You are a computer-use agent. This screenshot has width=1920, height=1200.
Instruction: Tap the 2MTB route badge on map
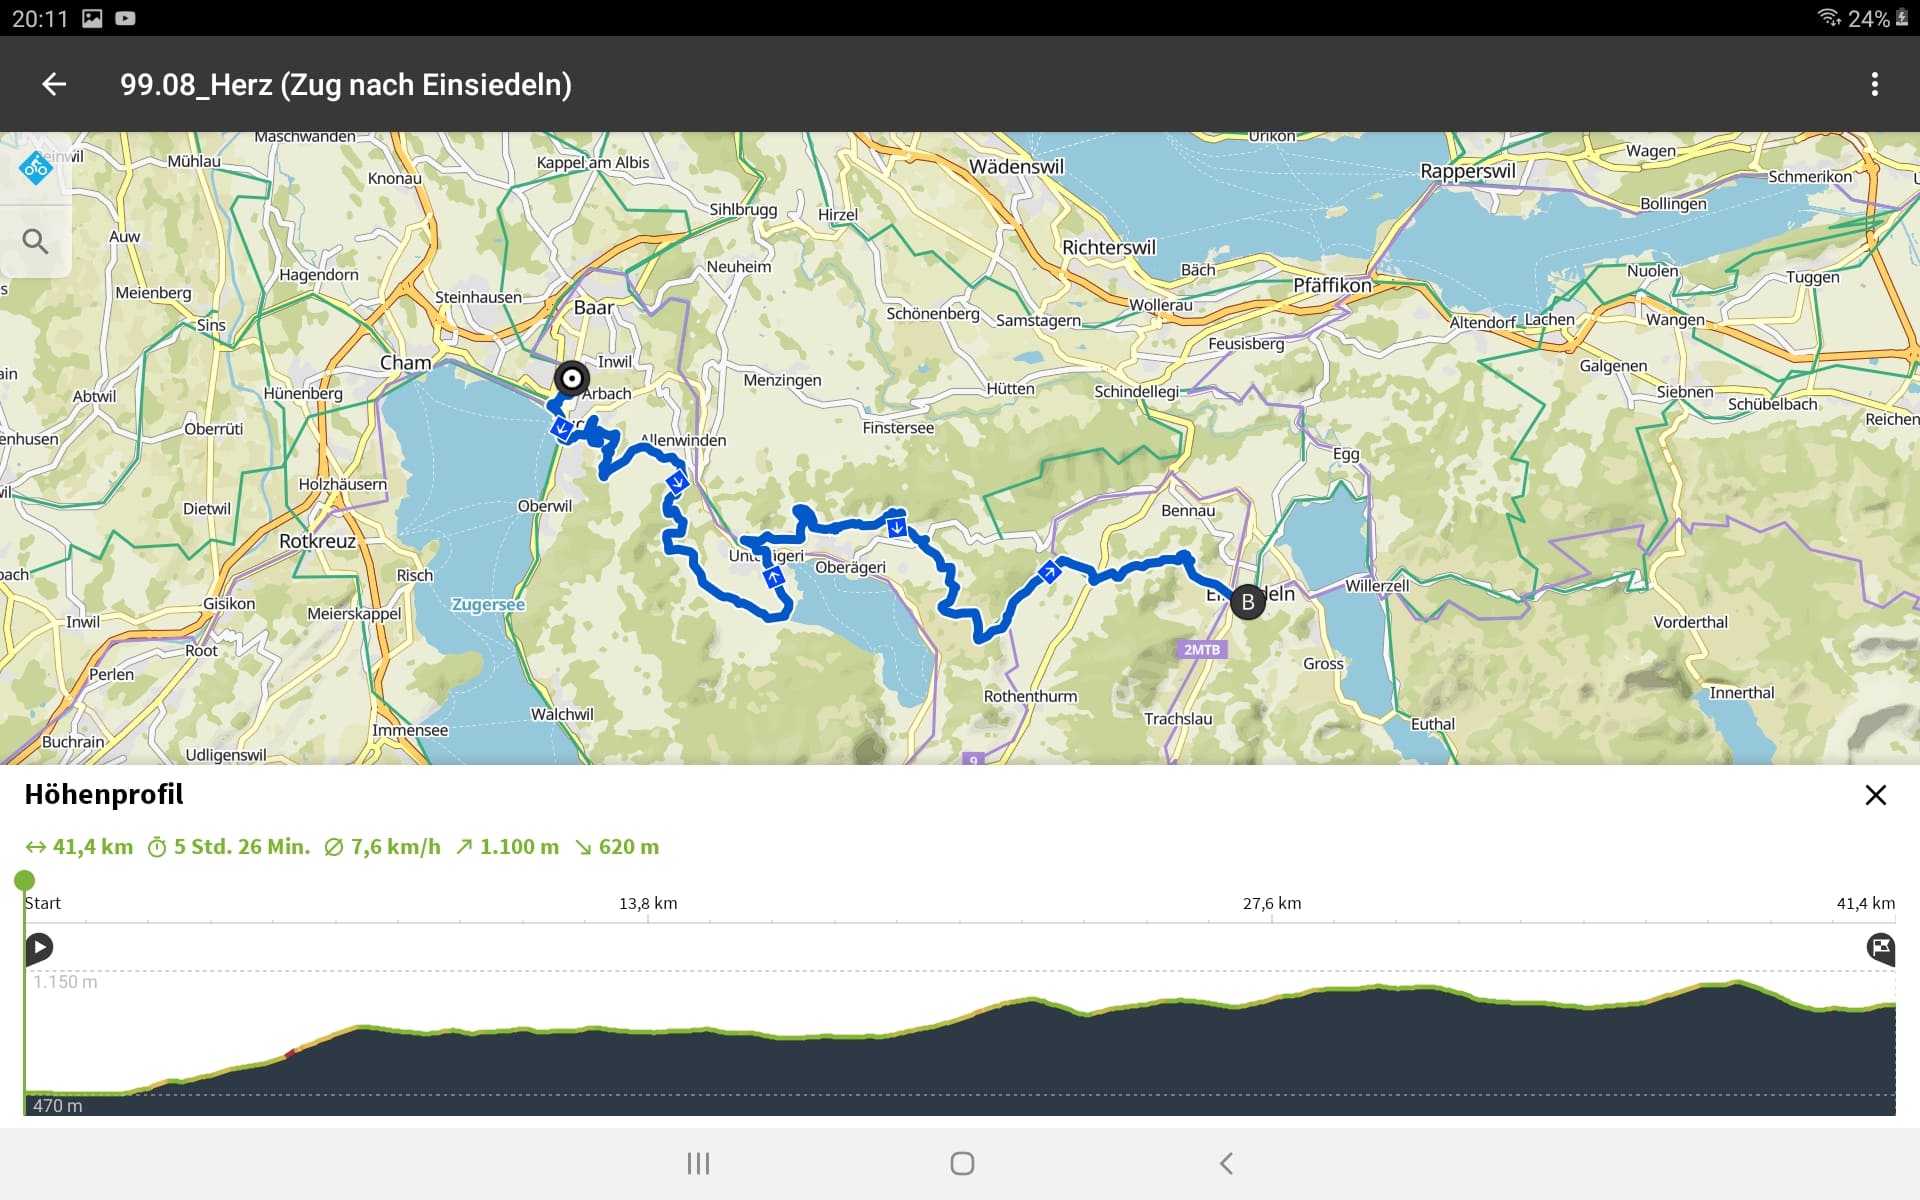pyautogui.click(x=1202, y=650)
